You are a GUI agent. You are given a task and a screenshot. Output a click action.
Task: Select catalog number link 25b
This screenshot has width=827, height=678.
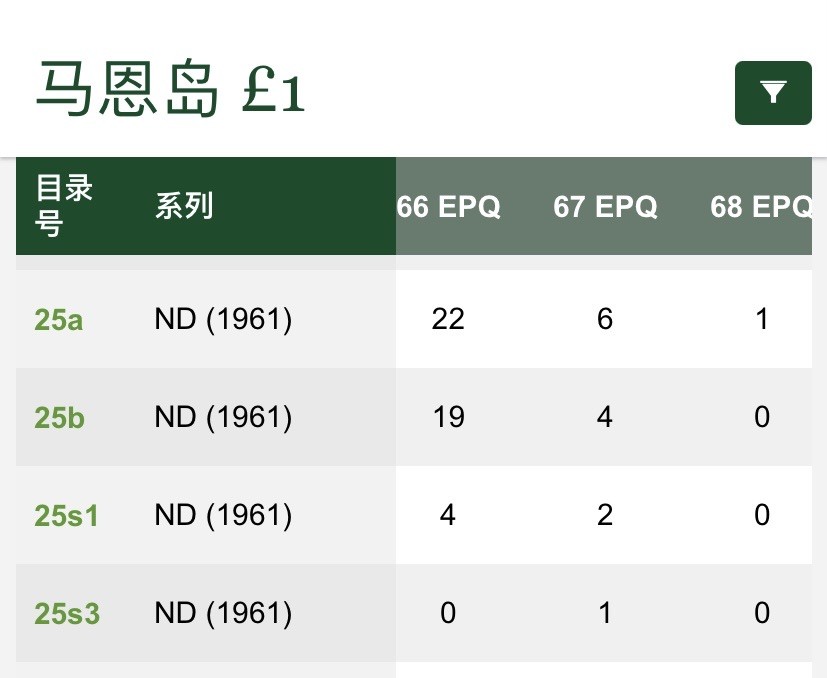[x=58, y=417]
